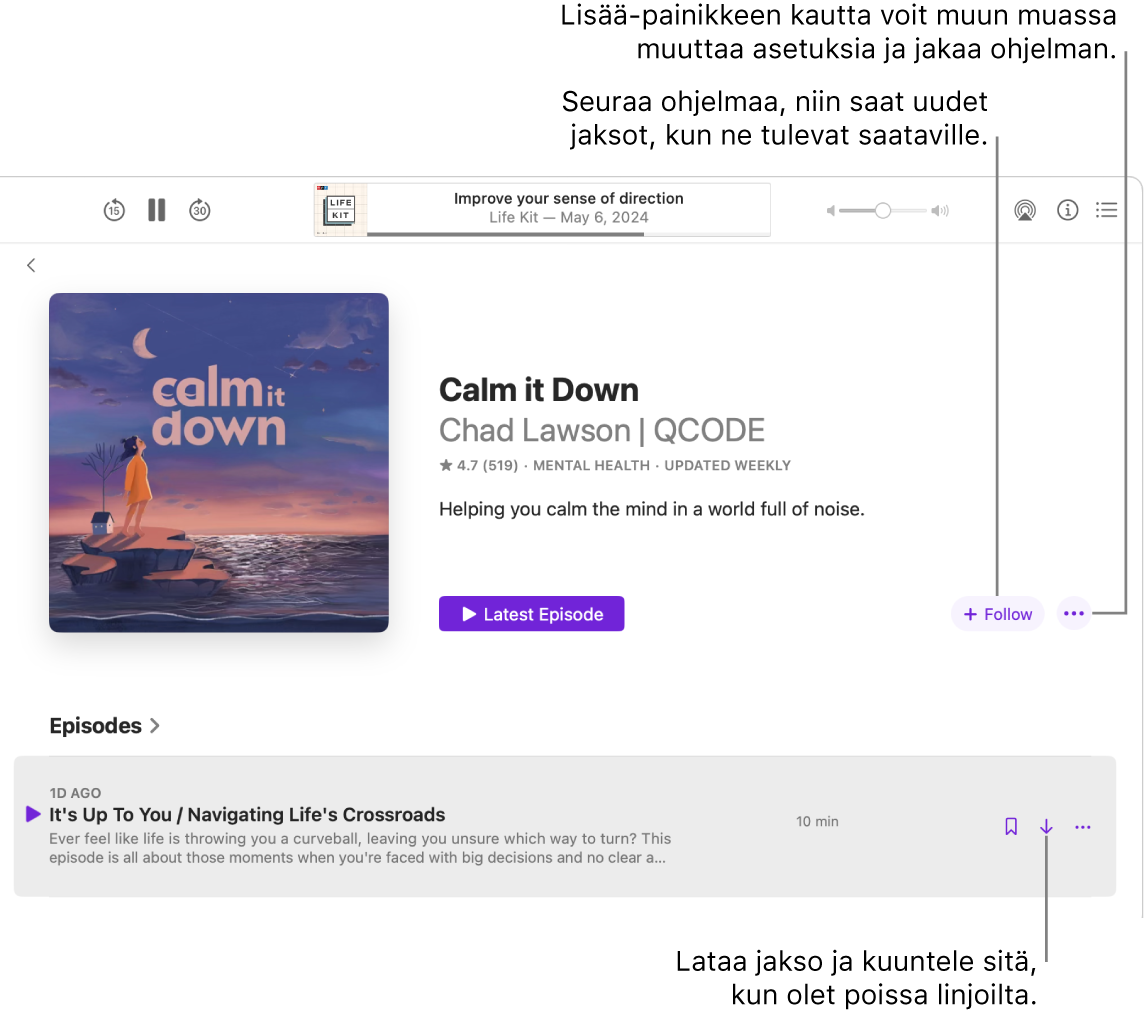Download the episode for offline listening
Screen dimensions: 1144x1013
coord(1046,827)
